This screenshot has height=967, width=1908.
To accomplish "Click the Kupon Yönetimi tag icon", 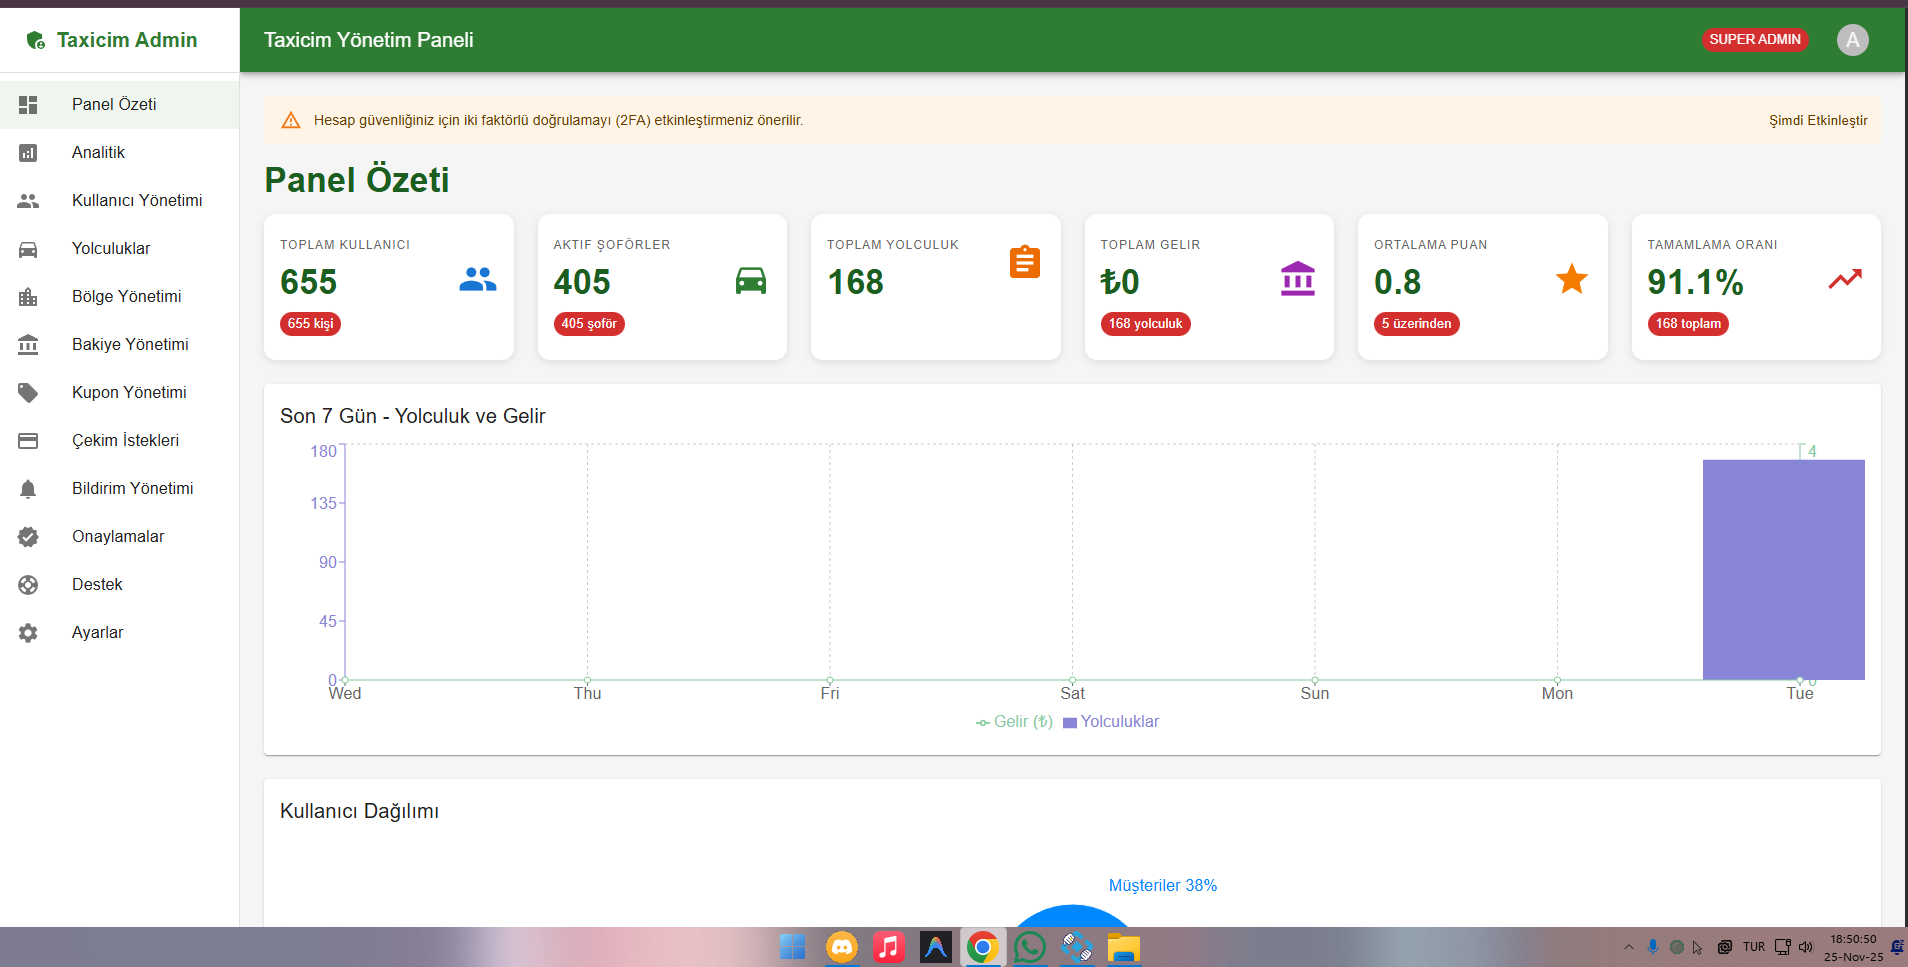I will [28, 393].
